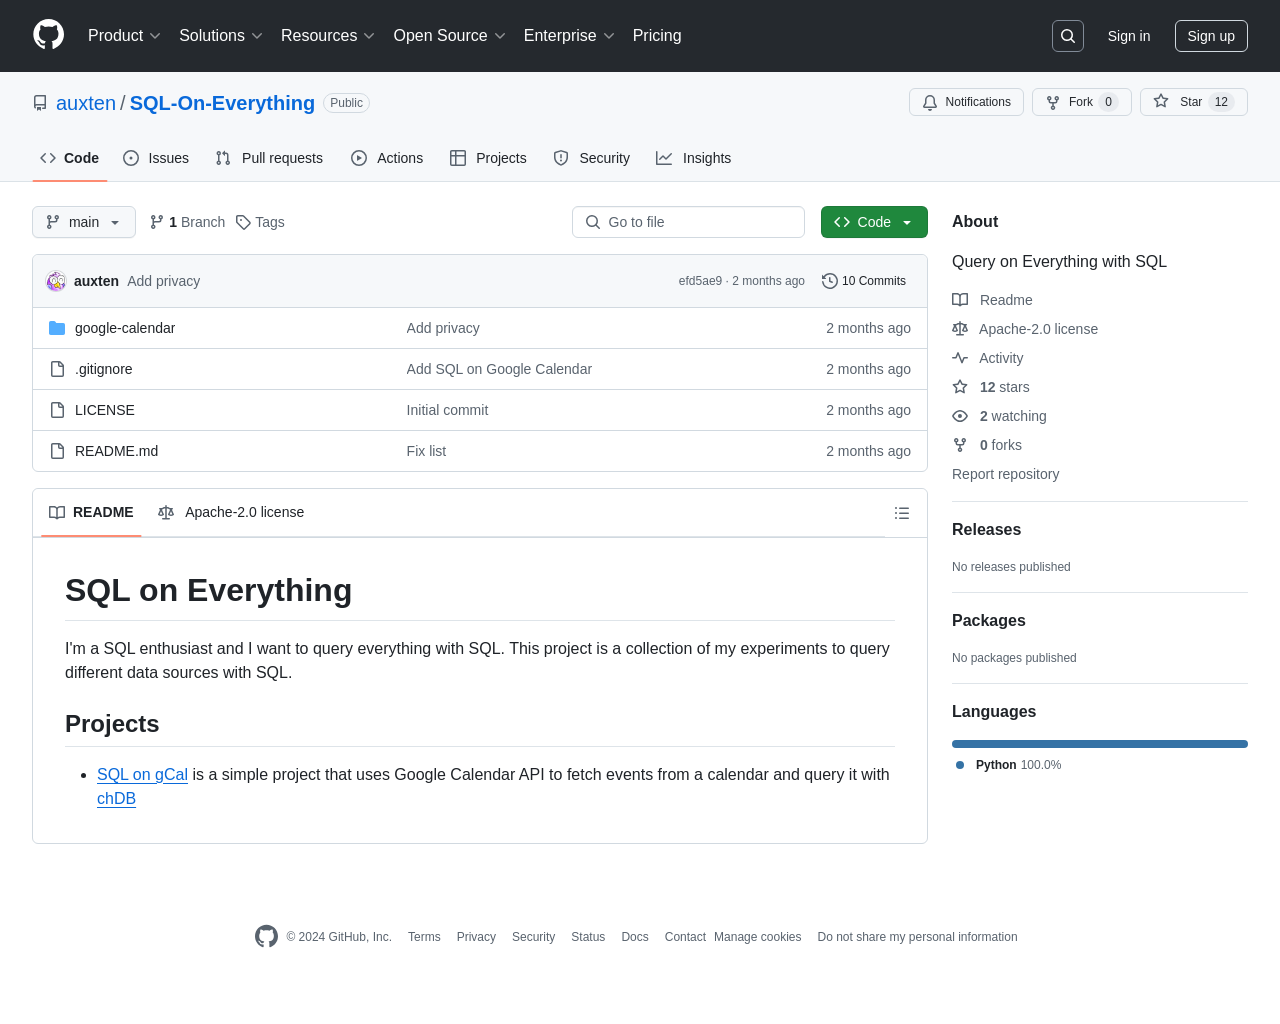
Task: Open the Pricing page
Action: pos(657,36)
